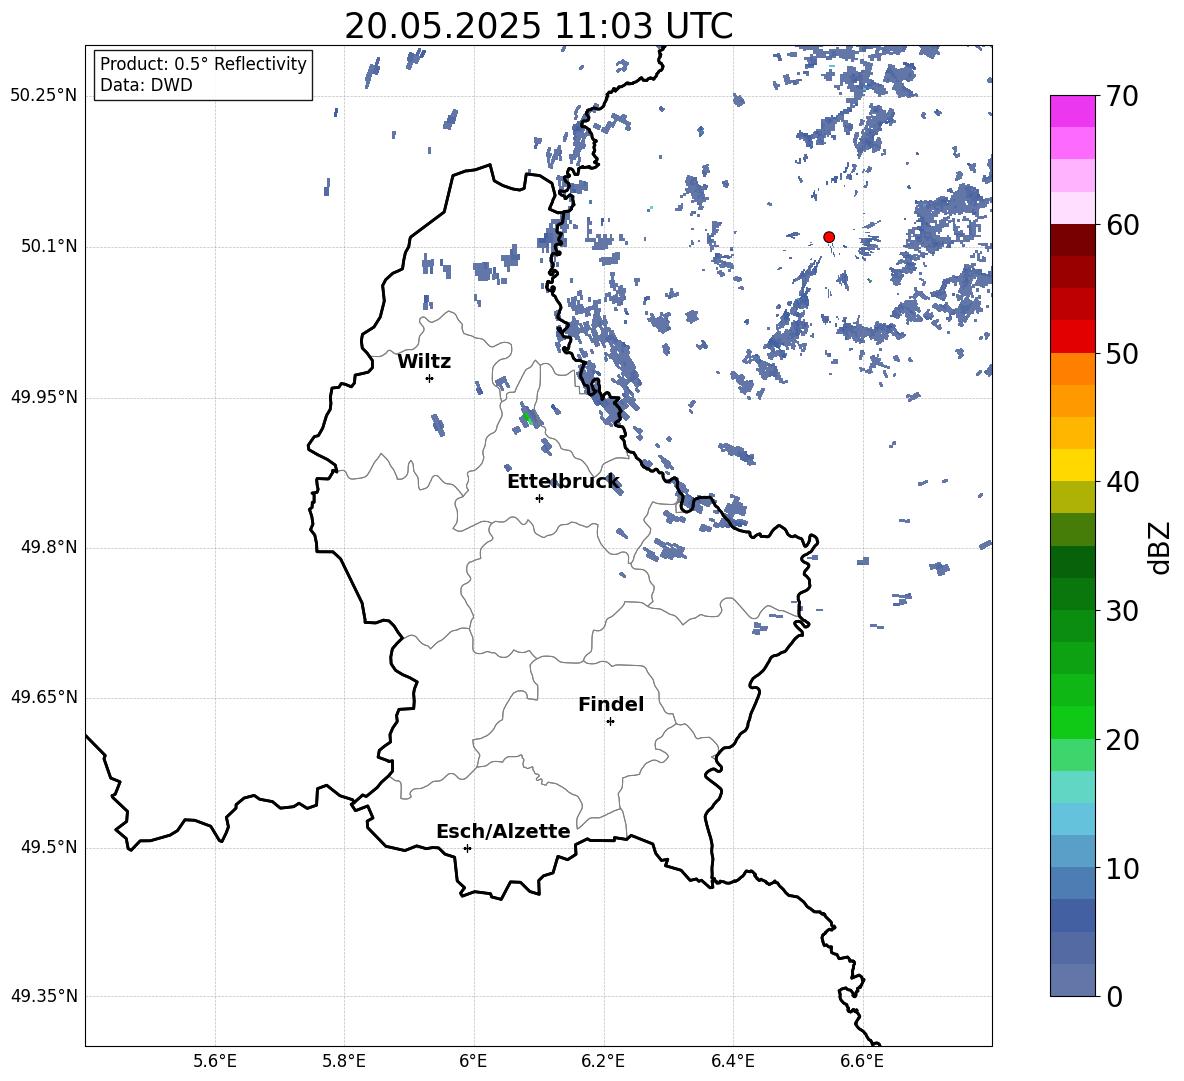Click the dark maroon colorbar segment below 60
Screen dimensions: 1184x1081
1072,240
